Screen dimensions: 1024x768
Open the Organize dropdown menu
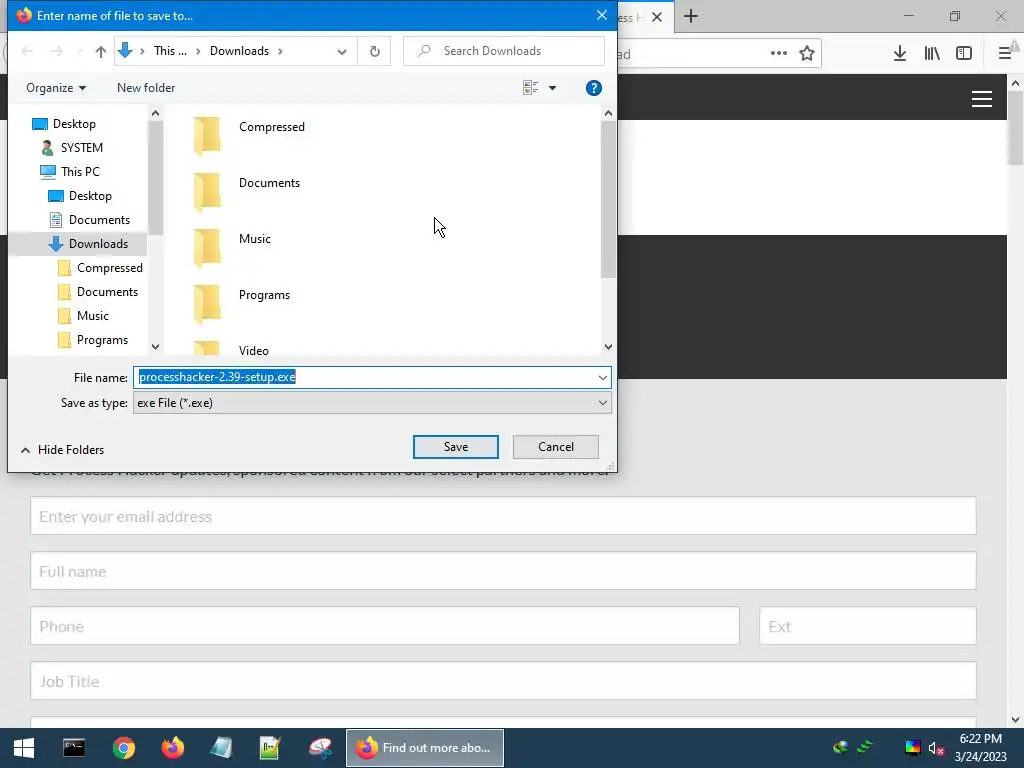[x=56, y=88]
